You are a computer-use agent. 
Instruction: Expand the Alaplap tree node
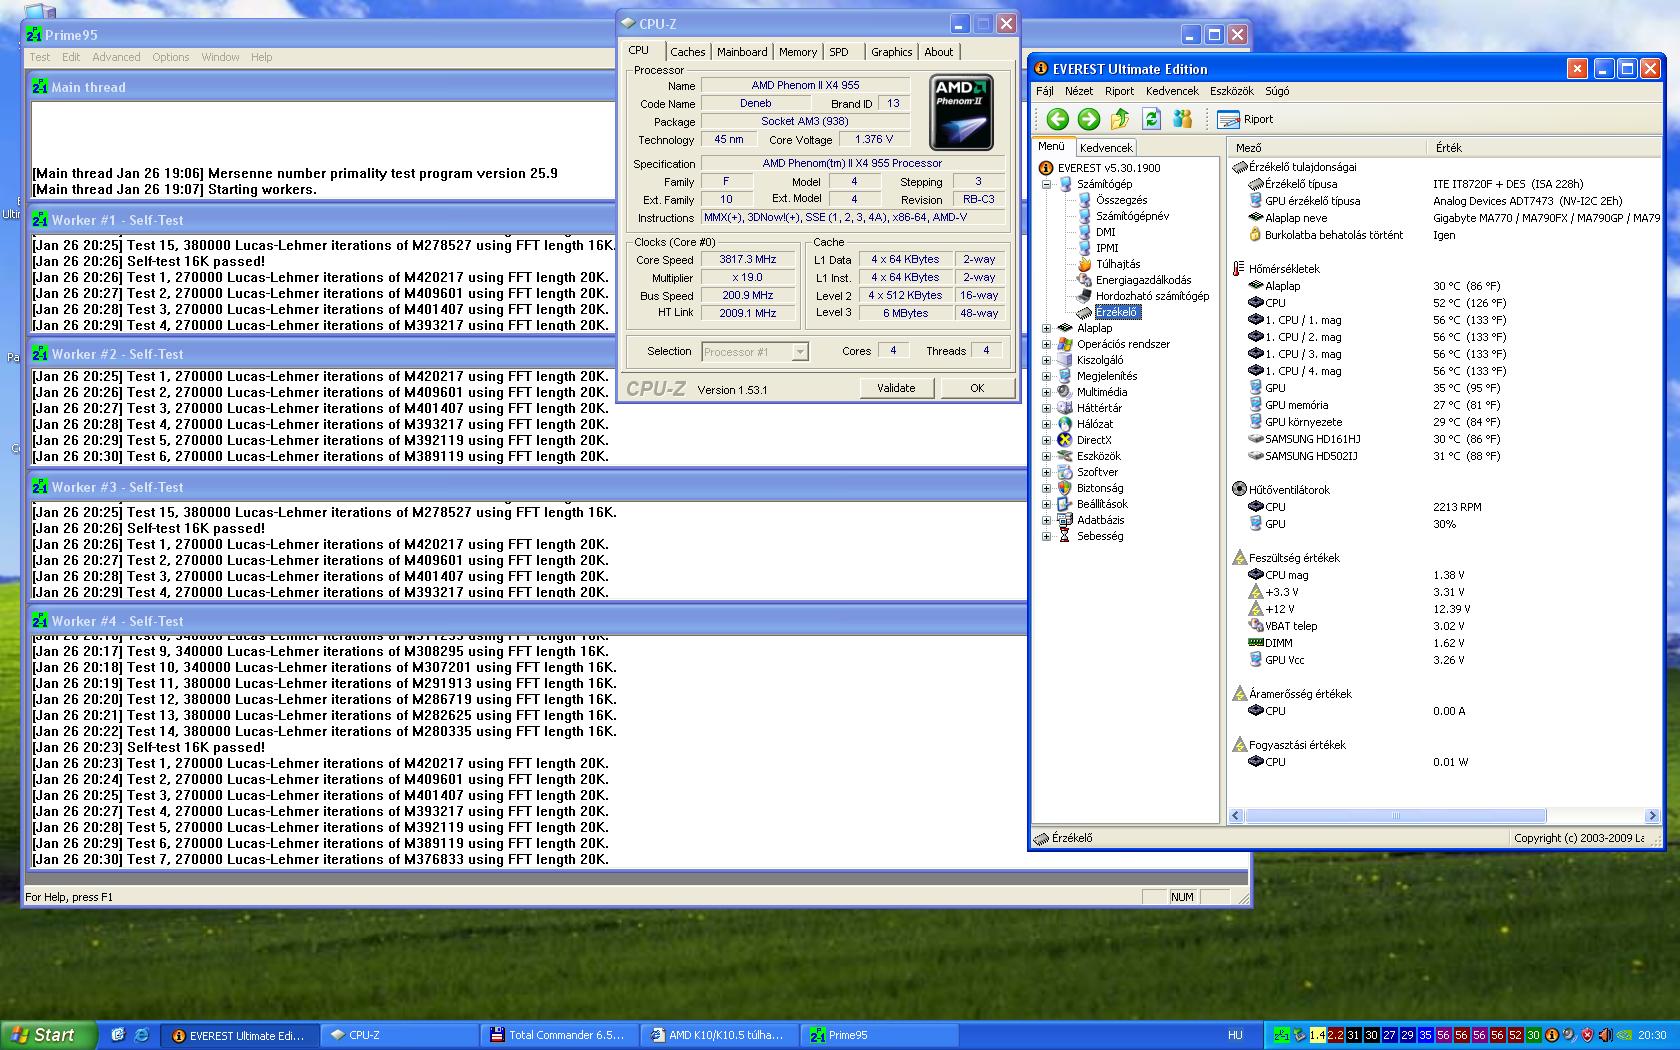[1046, 328]
